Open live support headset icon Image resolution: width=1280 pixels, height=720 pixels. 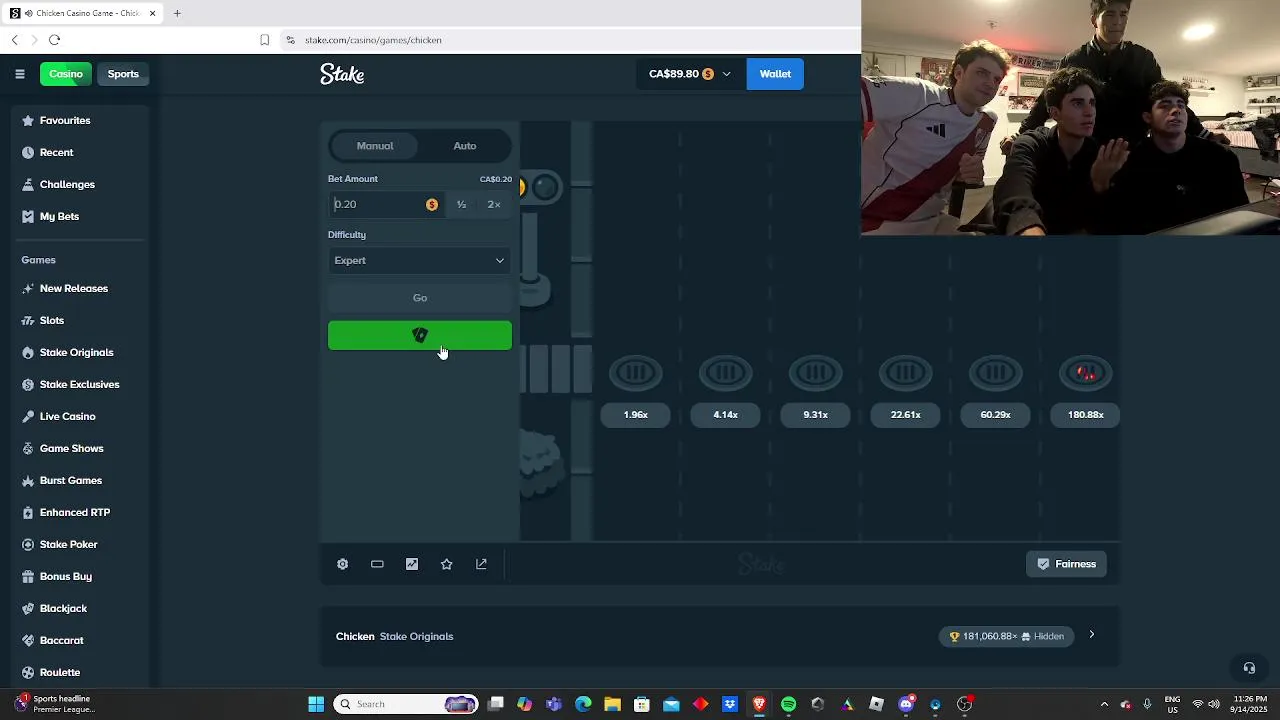coord(1249,668)
